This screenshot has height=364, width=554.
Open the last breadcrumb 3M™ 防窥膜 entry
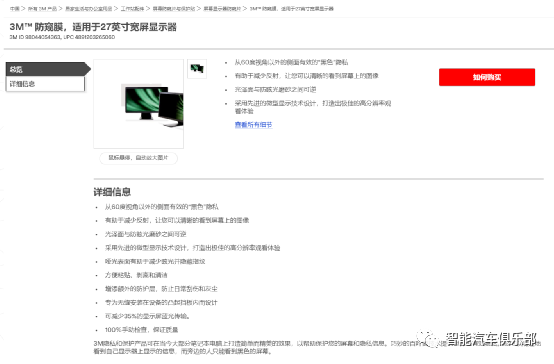291,8
